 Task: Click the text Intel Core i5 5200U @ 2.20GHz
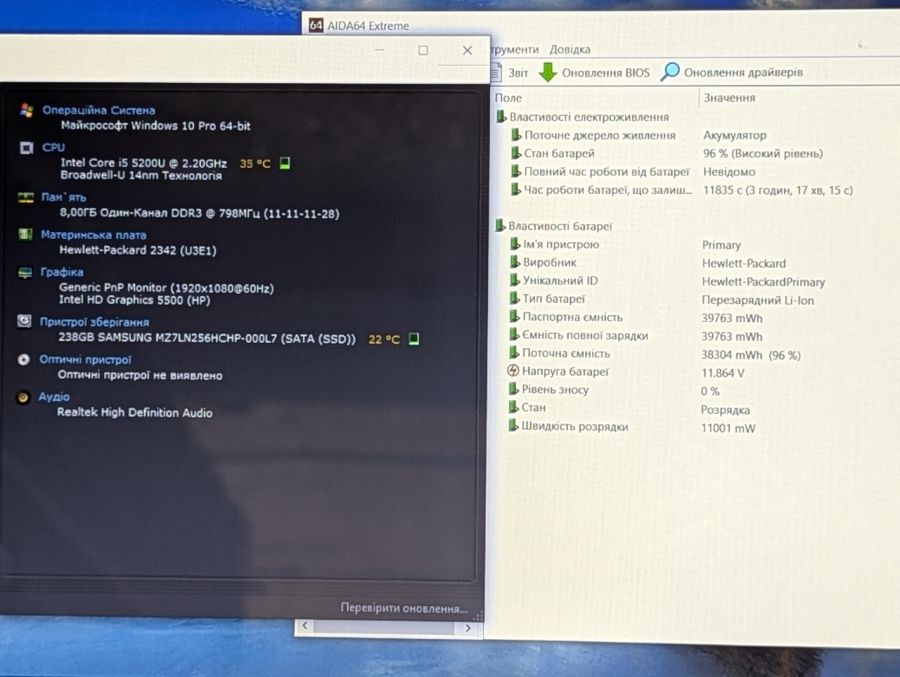[143, 163]
